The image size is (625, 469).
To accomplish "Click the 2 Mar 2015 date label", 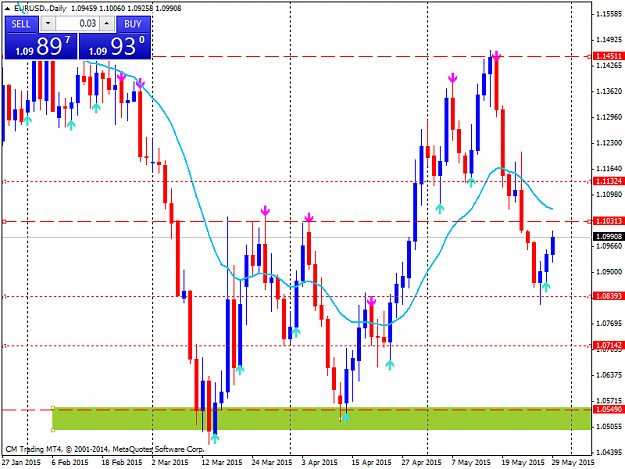I will (x=170, y=463).
